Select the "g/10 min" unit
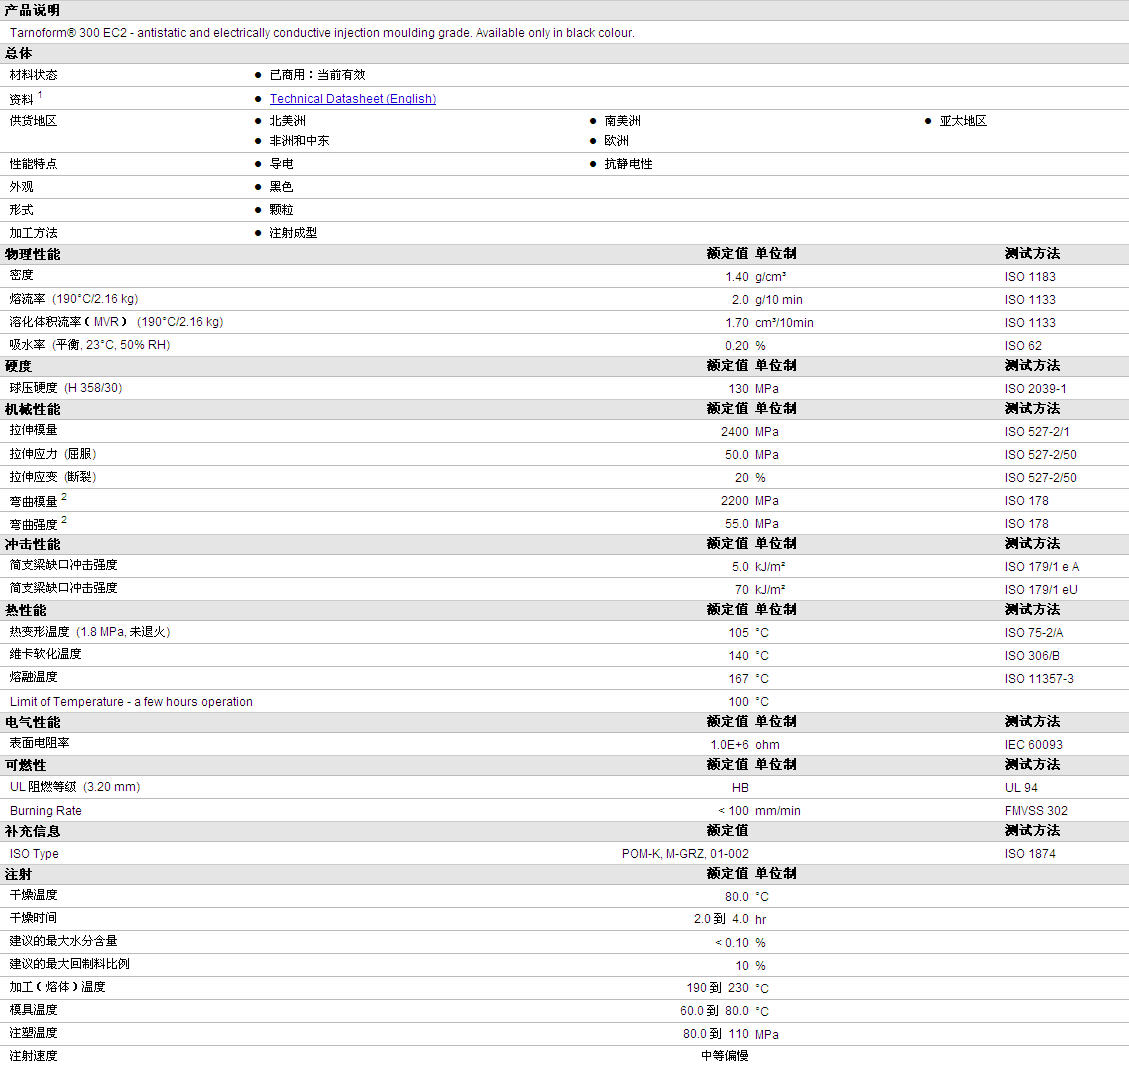The width and height of the screenshot is (1129, 1066). point(779,300)
